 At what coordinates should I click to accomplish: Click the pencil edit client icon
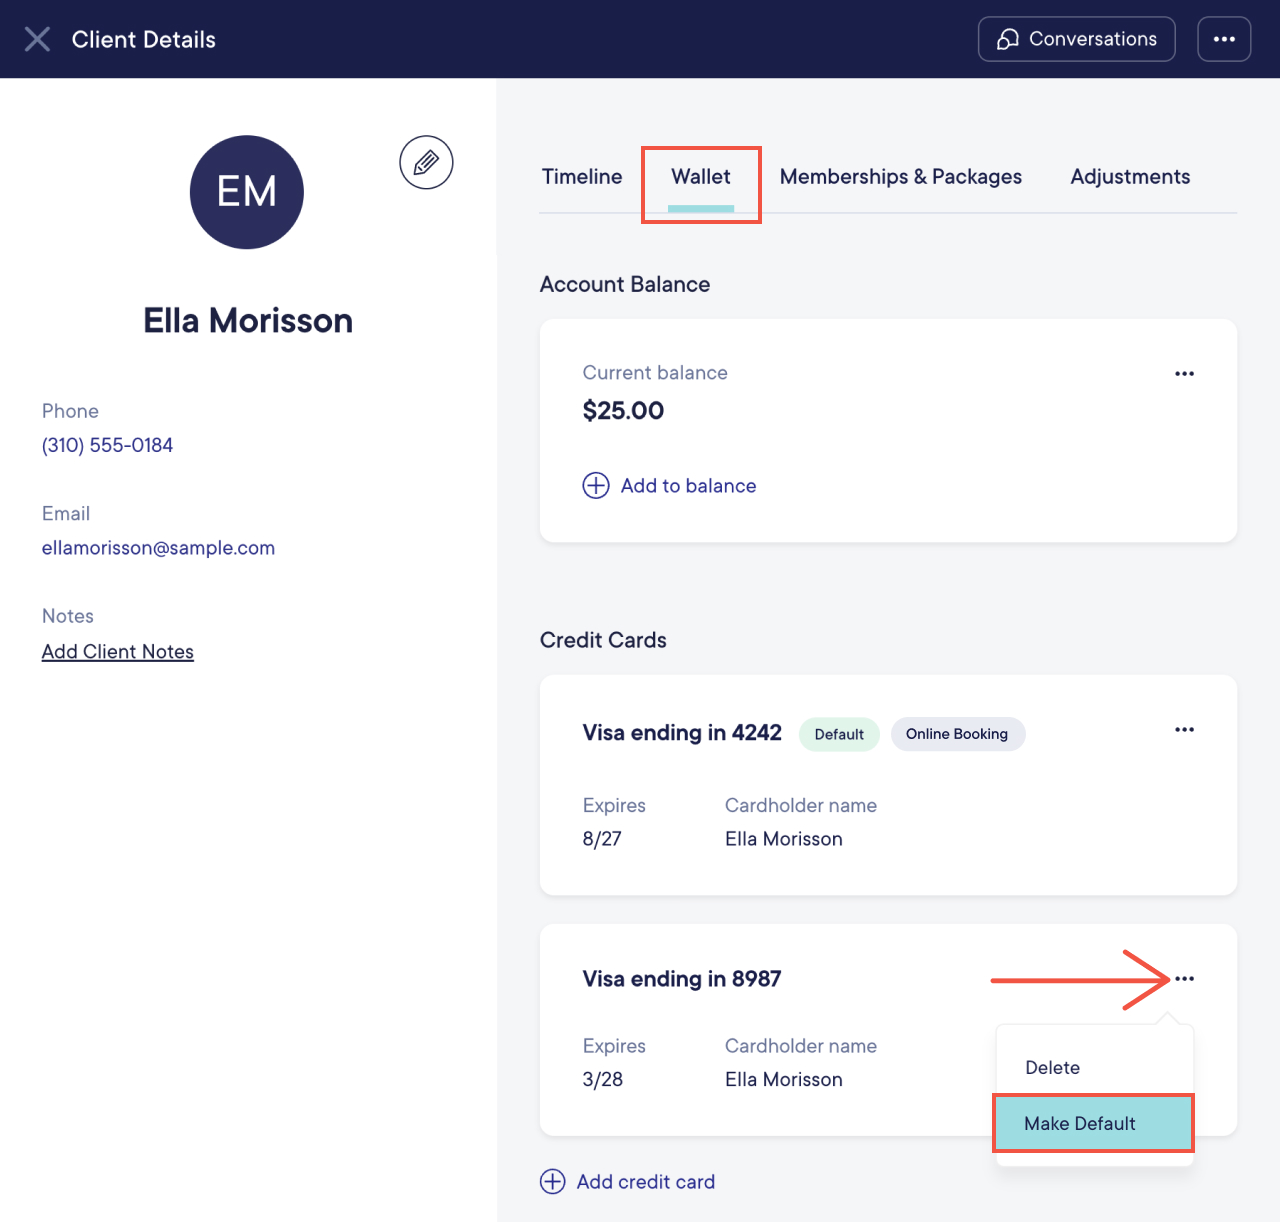coord(426,162)
